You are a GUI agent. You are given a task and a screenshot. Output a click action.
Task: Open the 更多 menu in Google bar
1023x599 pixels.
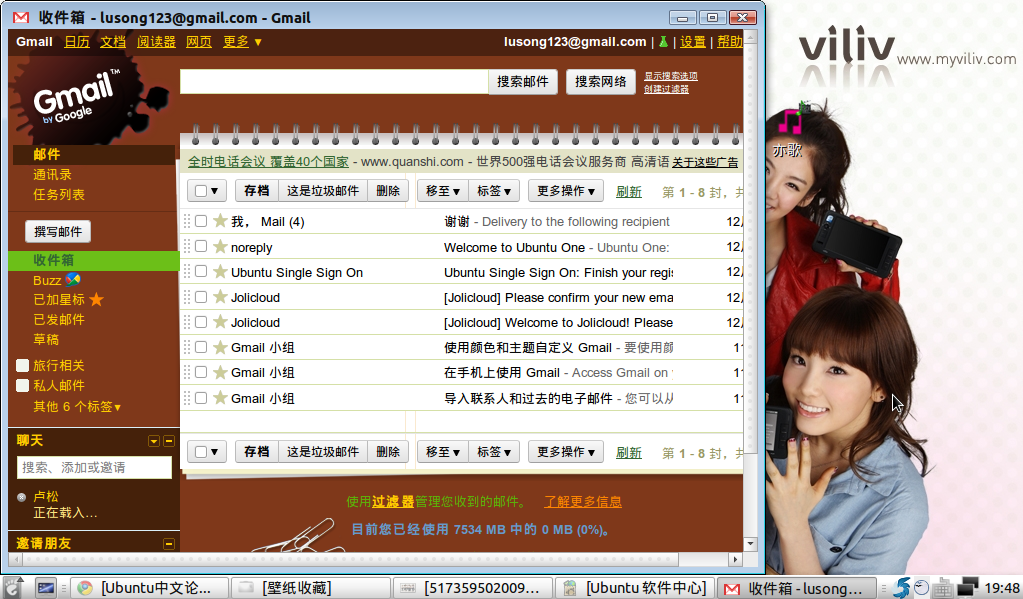[242, 42]
